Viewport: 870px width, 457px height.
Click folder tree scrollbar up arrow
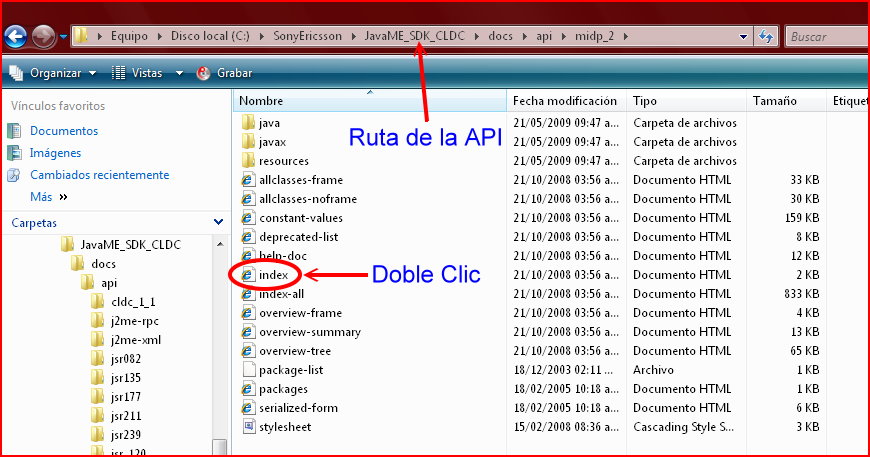(x=220, y=245)
